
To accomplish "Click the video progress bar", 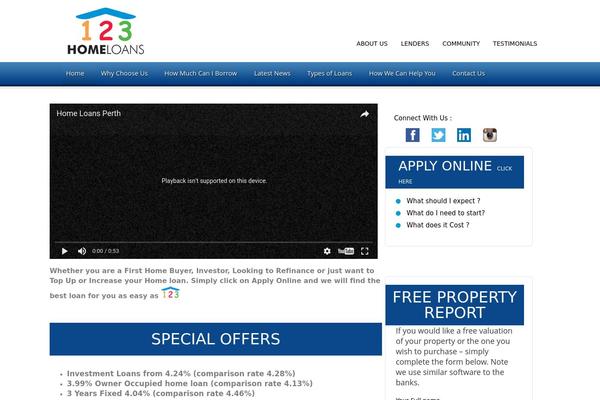I will [214, 242].
